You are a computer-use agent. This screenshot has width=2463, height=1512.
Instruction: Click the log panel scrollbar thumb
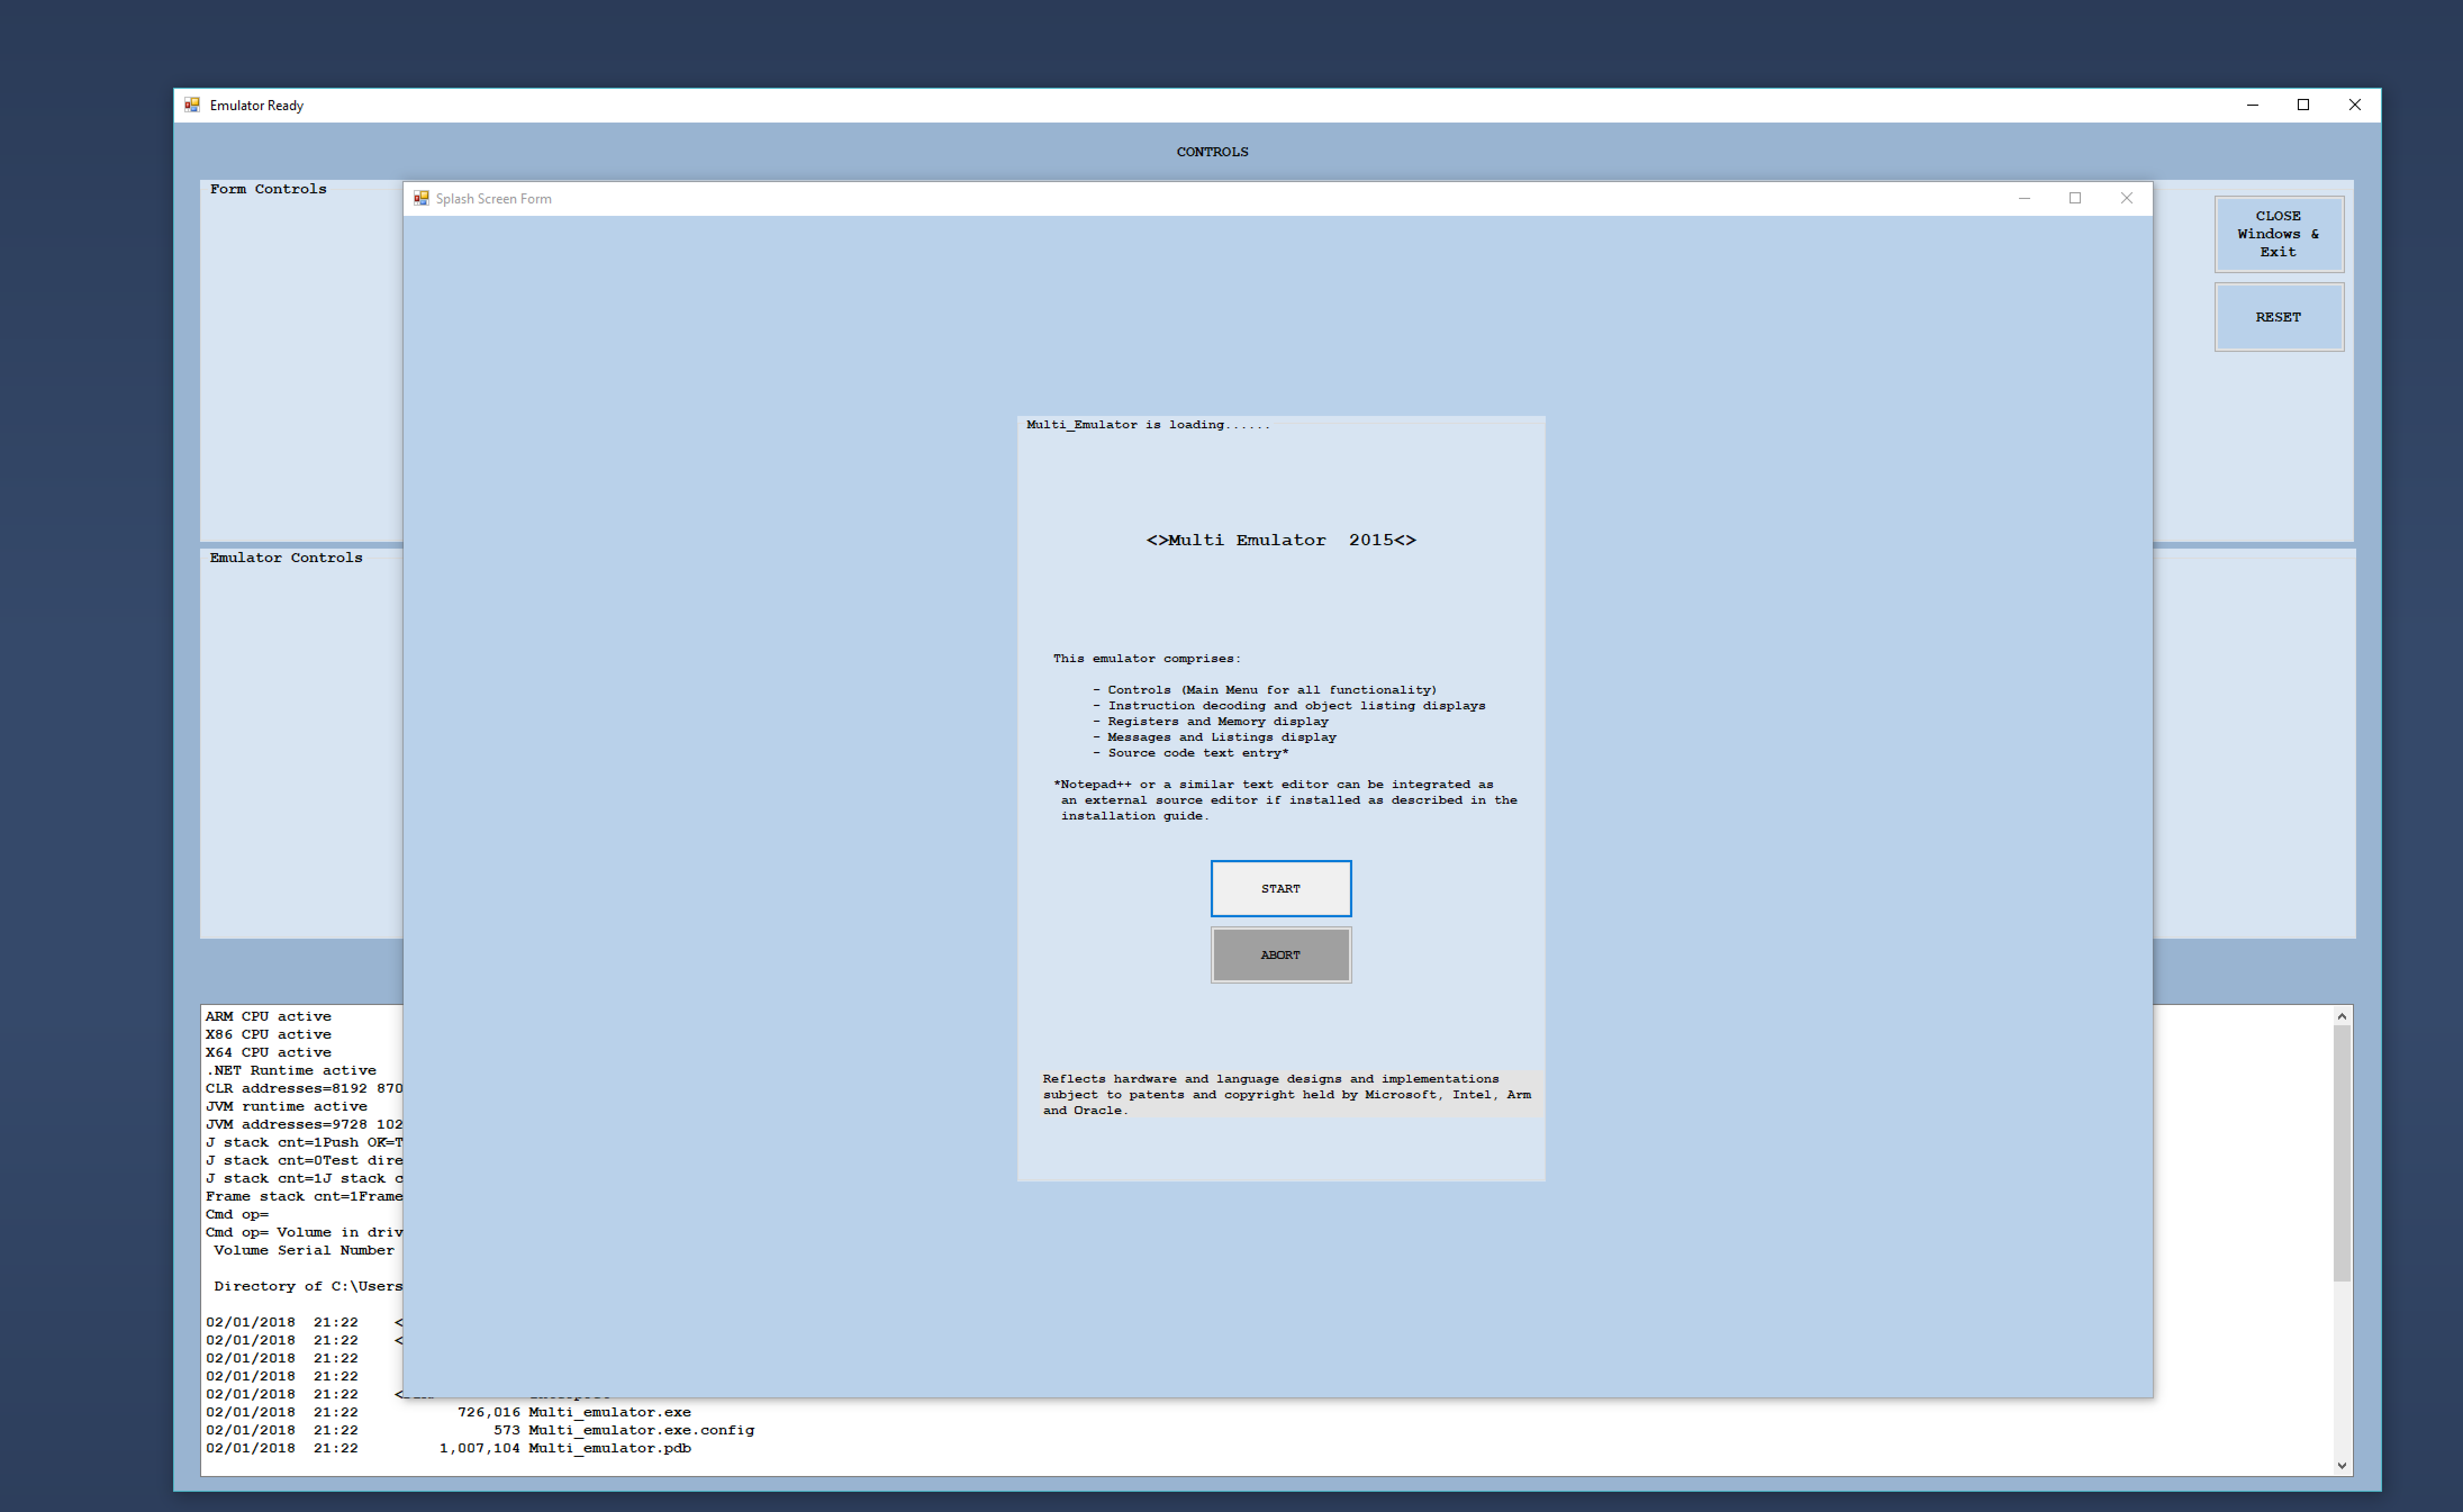click(x=2341, y=1153)
